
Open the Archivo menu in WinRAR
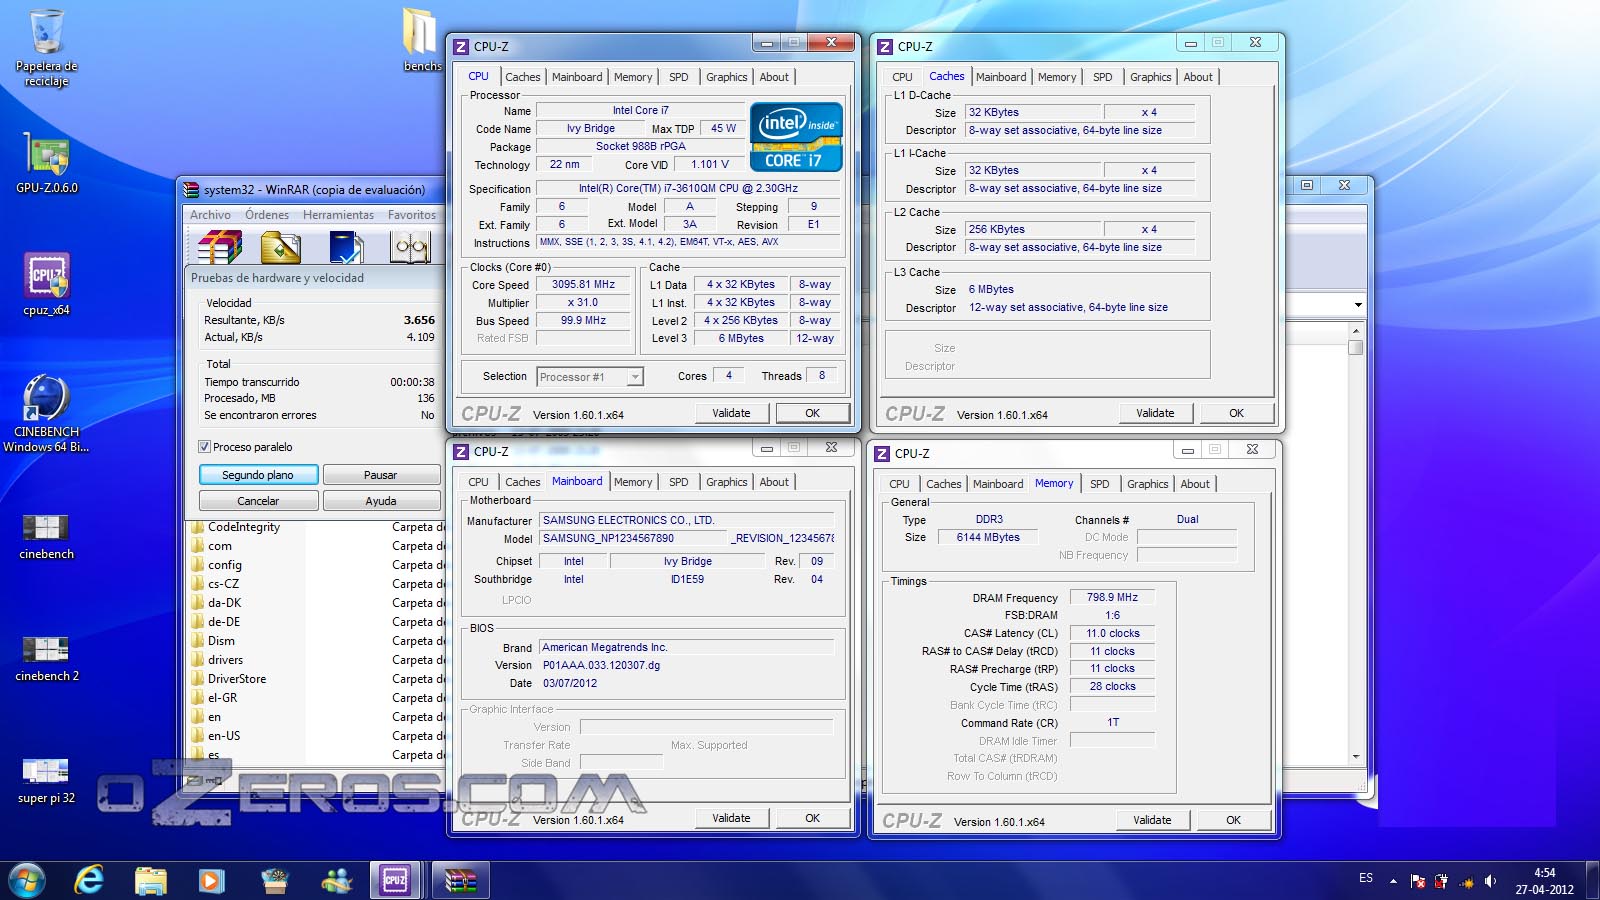[x=210, y=215]
